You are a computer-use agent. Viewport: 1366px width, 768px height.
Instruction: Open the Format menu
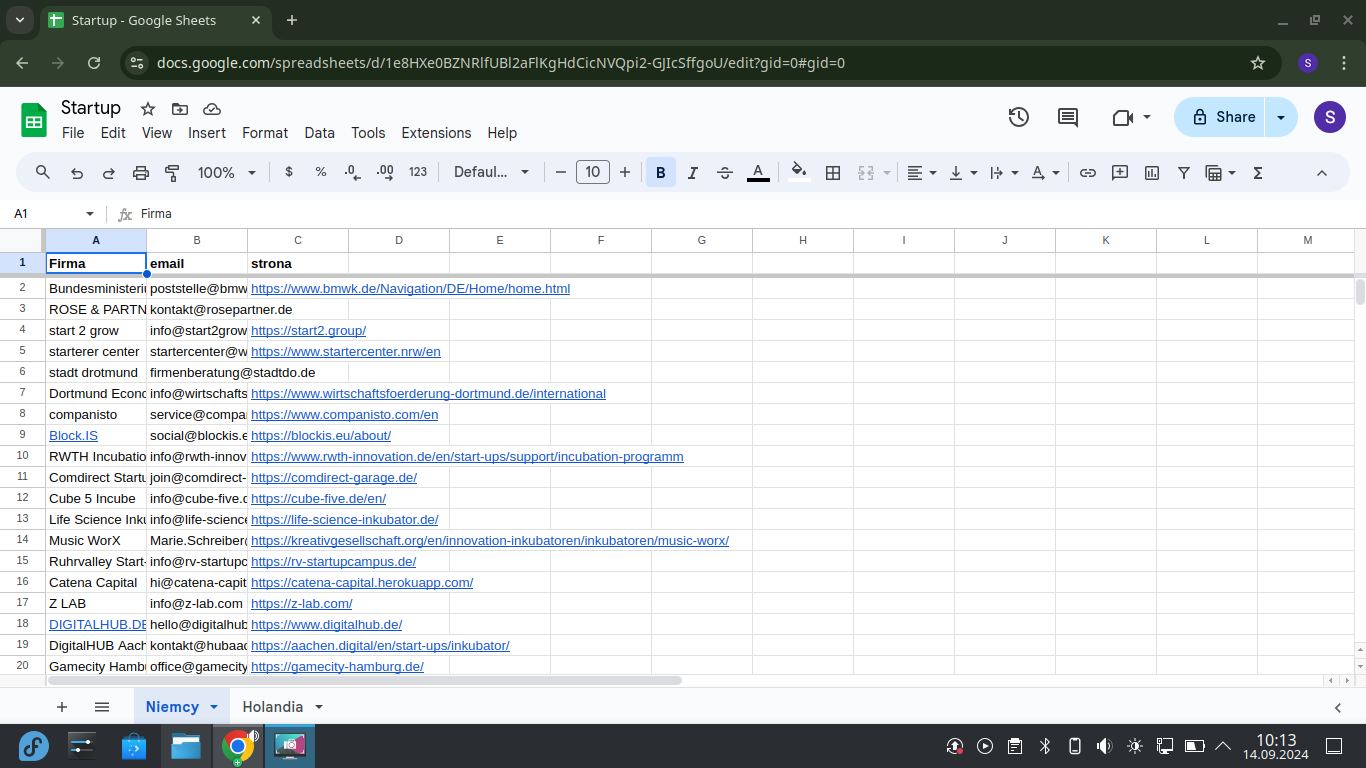(x=265, y=133)
